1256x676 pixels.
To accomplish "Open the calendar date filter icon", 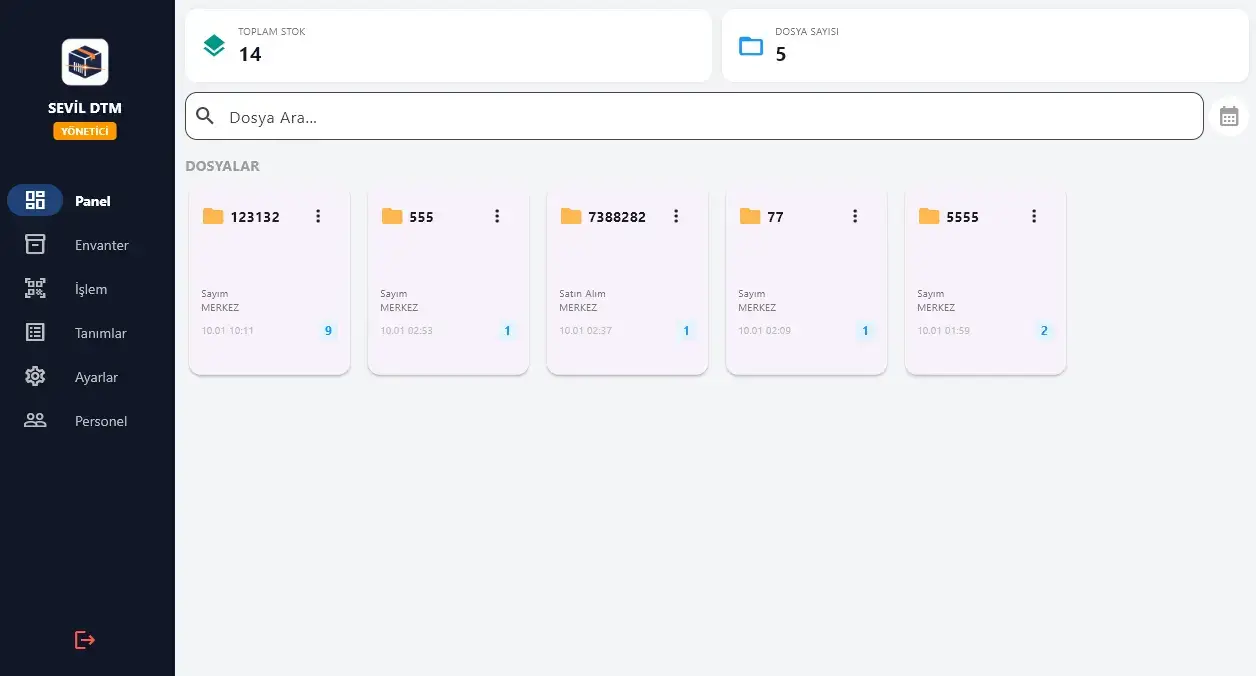I will pyautogui.click(x=1229, y=116).
